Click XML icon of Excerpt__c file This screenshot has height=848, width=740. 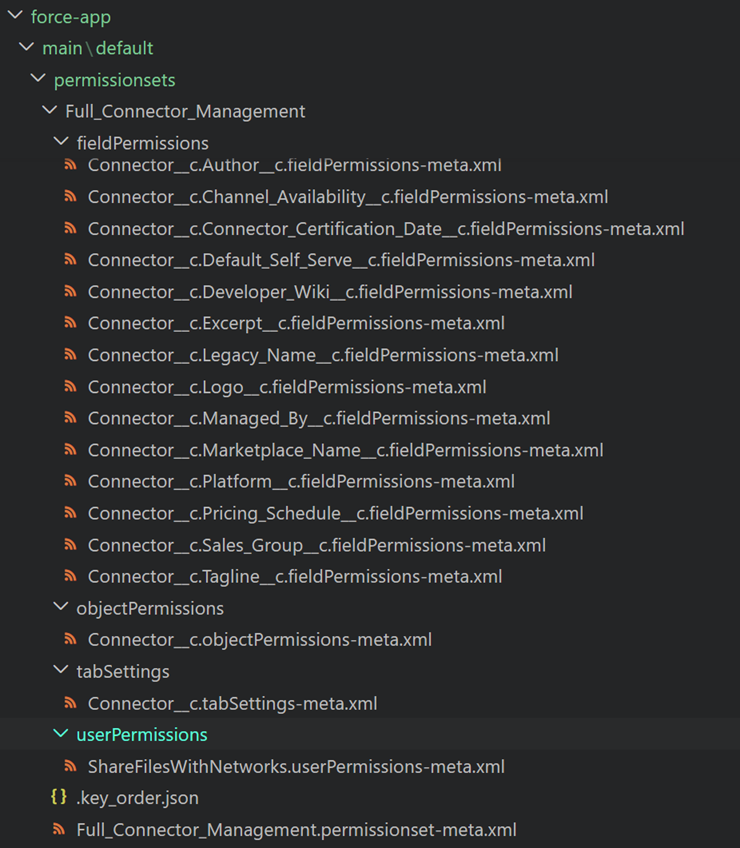(x=70, y=323)
